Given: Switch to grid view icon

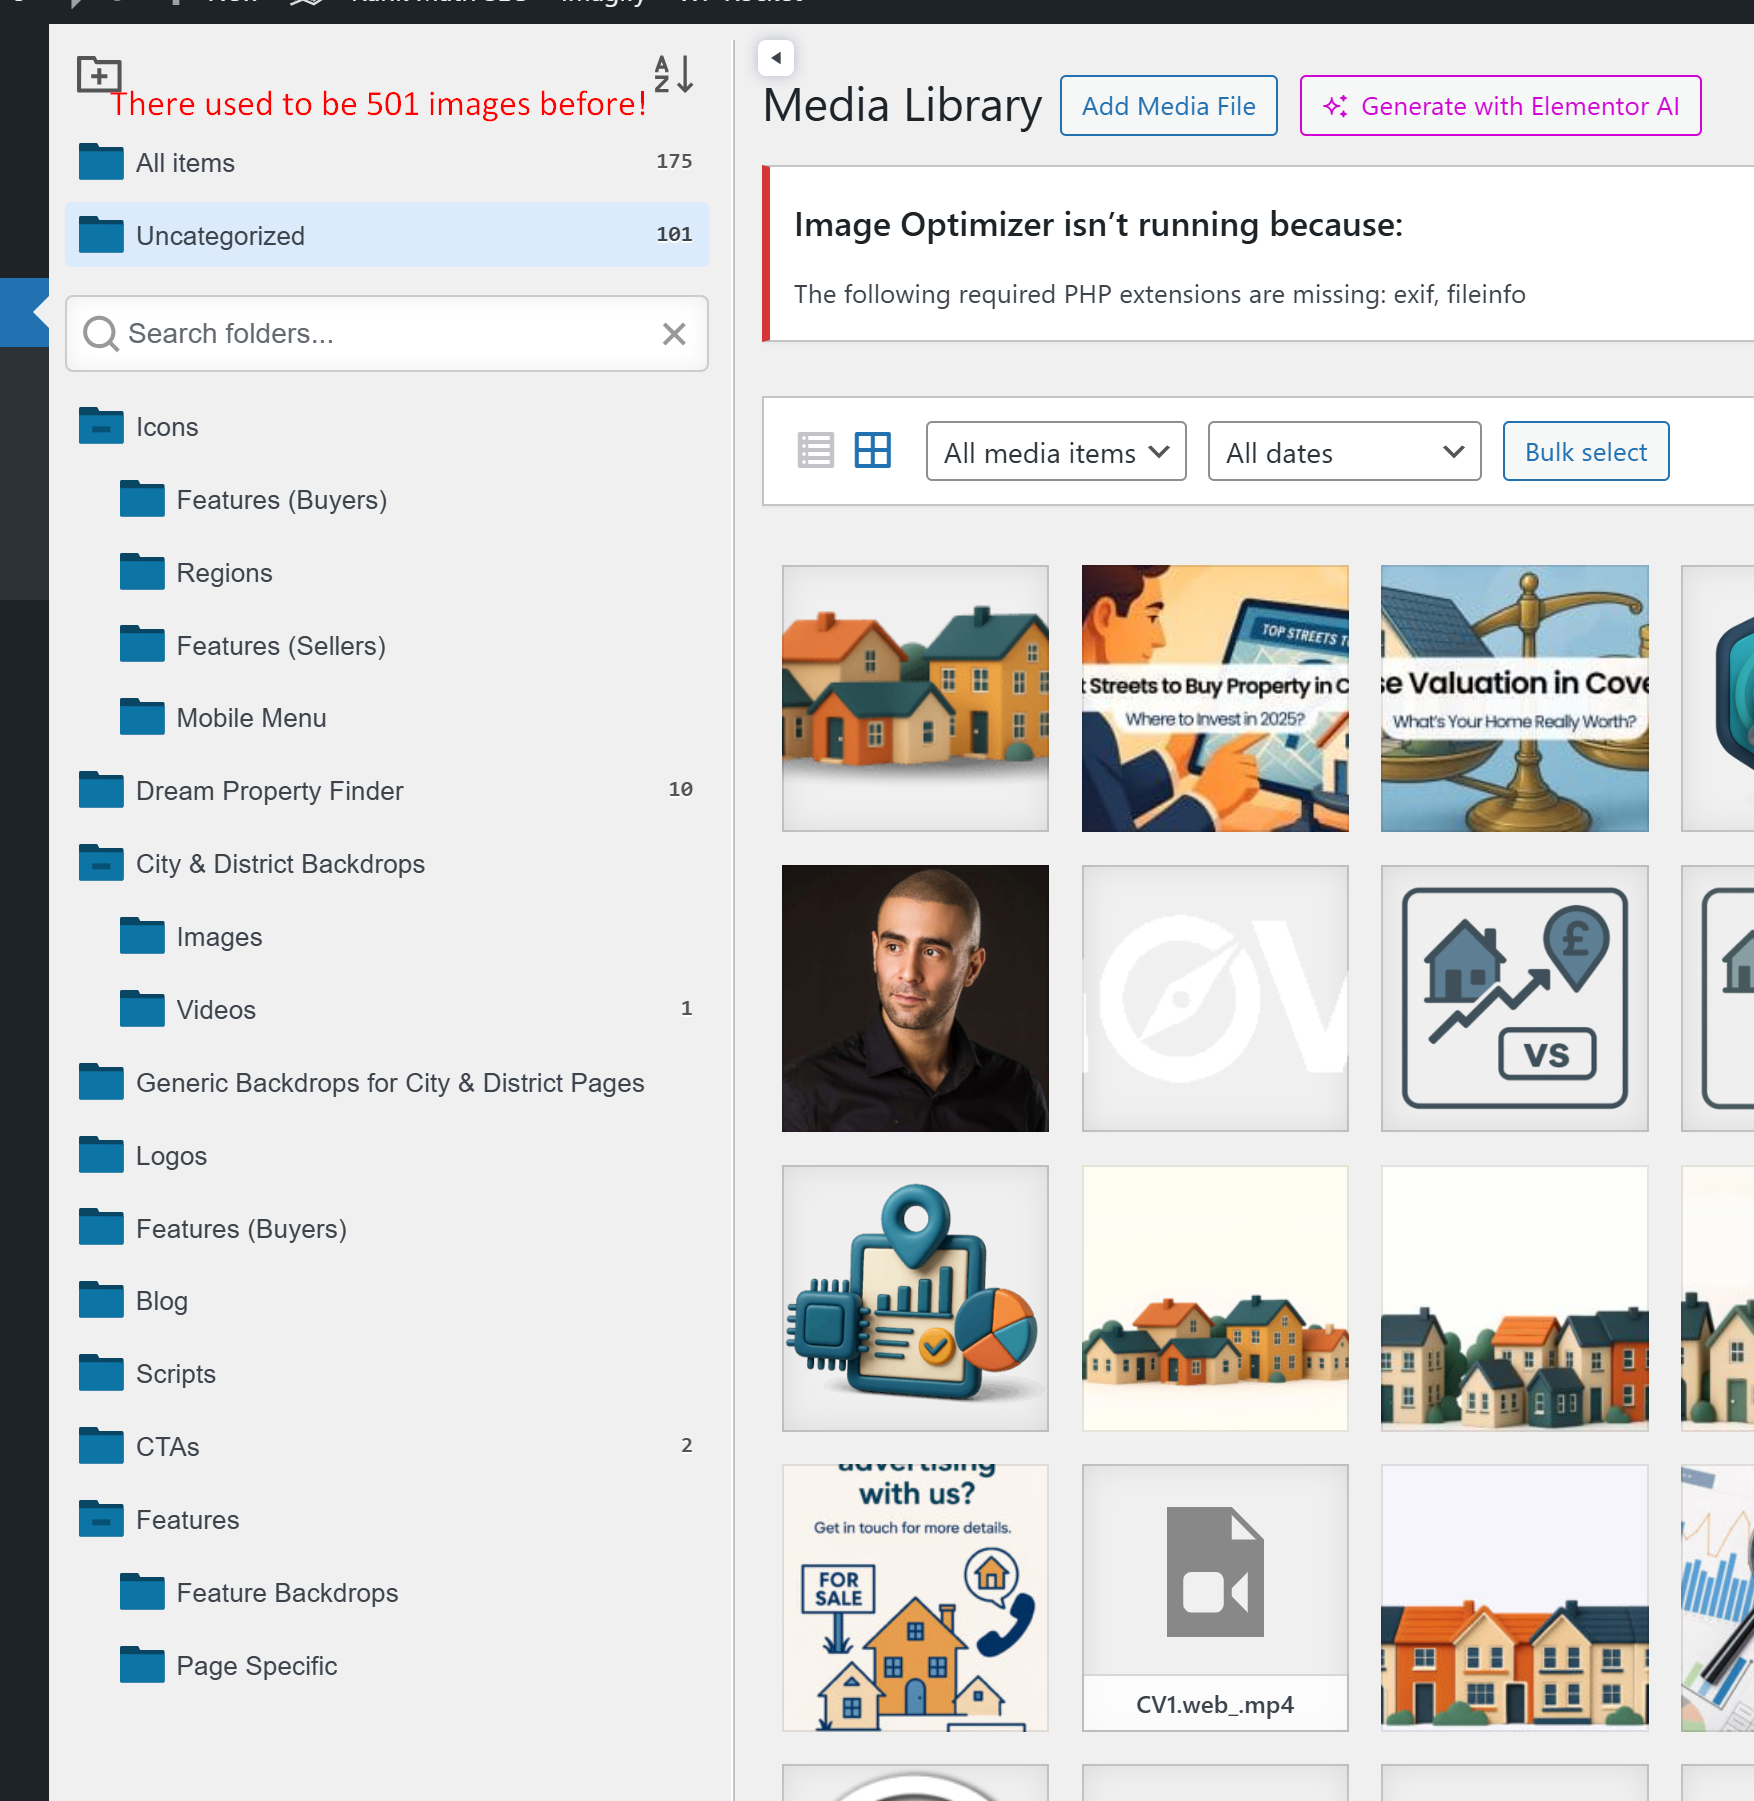Looking at the screenshot, I should pyautogui.click(x=872, y=450).
